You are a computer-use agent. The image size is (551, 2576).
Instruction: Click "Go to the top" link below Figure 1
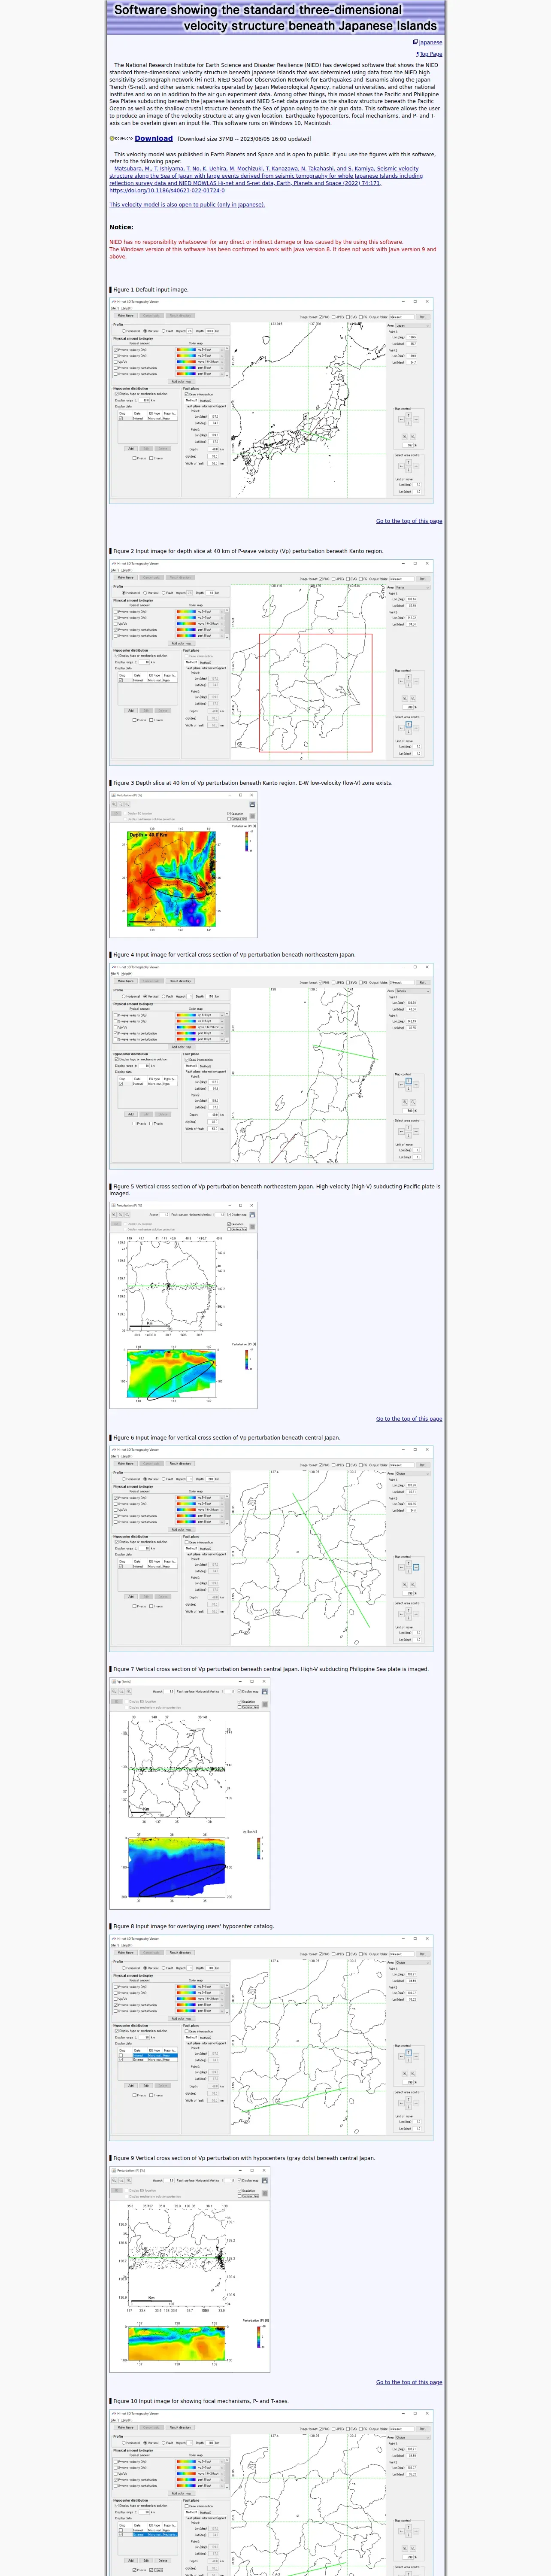tap(409, 521)
